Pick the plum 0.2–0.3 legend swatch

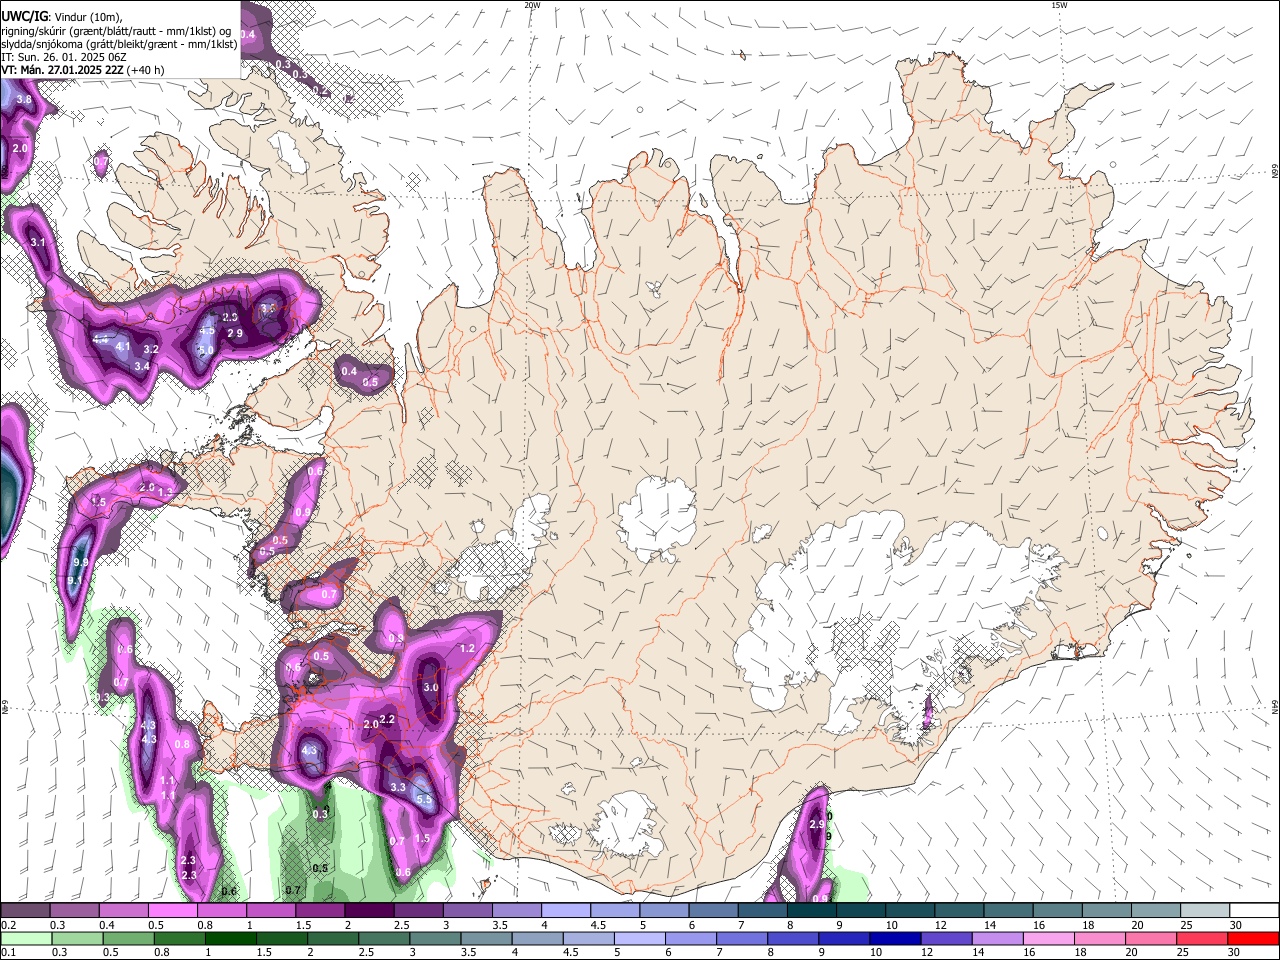25,911
